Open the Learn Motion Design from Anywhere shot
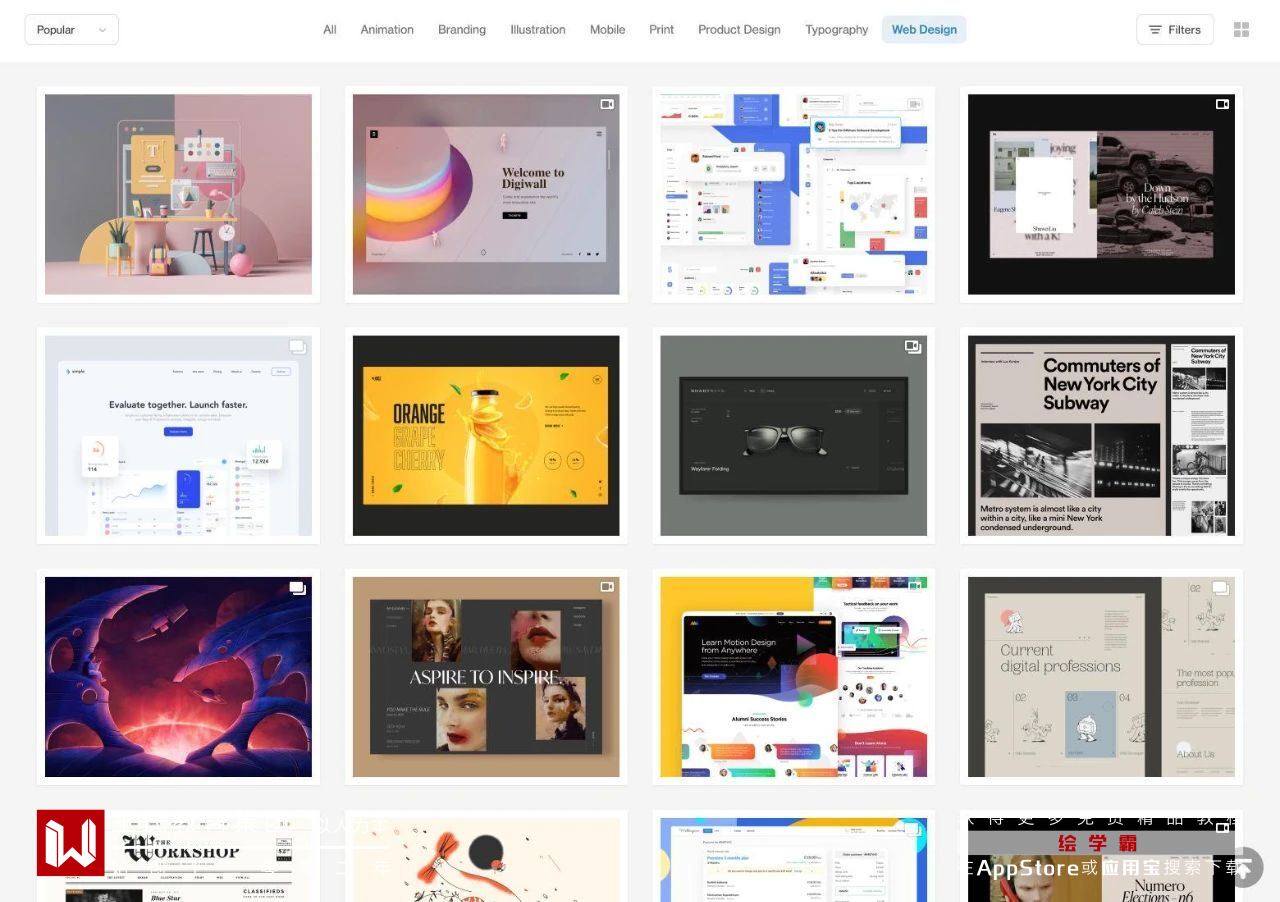Viewport: 1280px width, 902px height. click(794, 677)
